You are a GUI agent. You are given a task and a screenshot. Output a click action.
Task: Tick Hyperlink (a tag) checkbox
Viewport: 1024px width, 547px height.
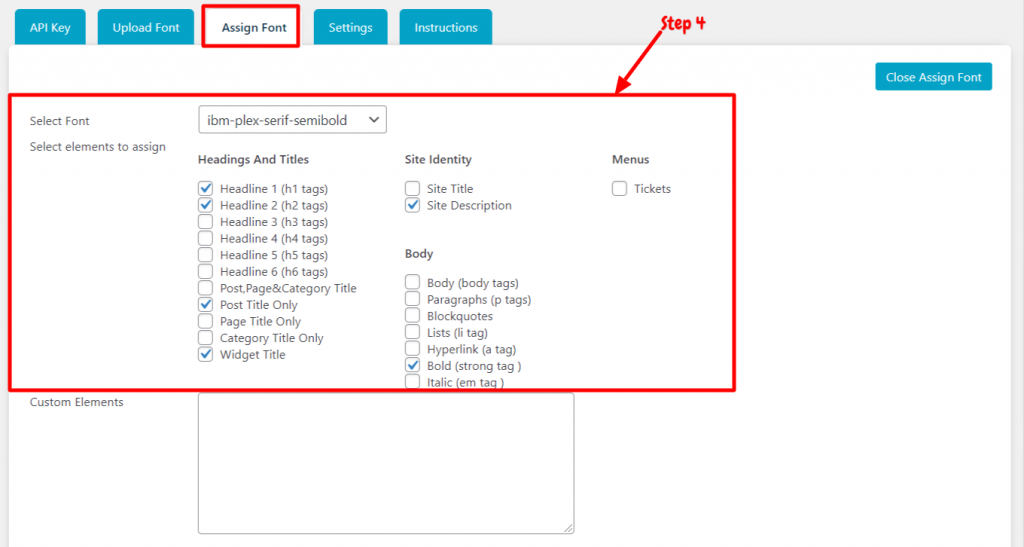point(412,349)
